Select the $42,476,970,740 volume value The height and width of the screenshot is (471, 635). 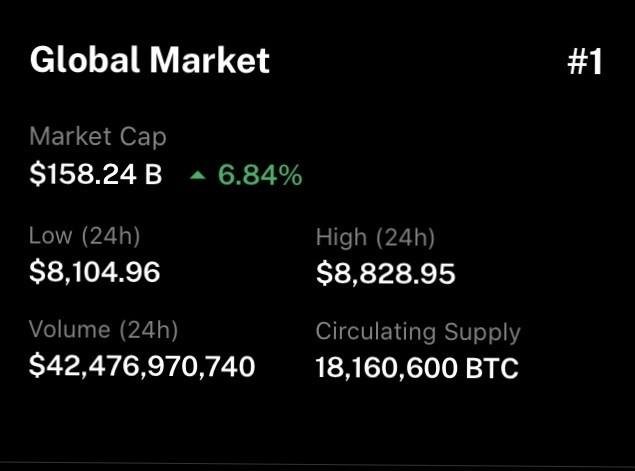(142, 366)
